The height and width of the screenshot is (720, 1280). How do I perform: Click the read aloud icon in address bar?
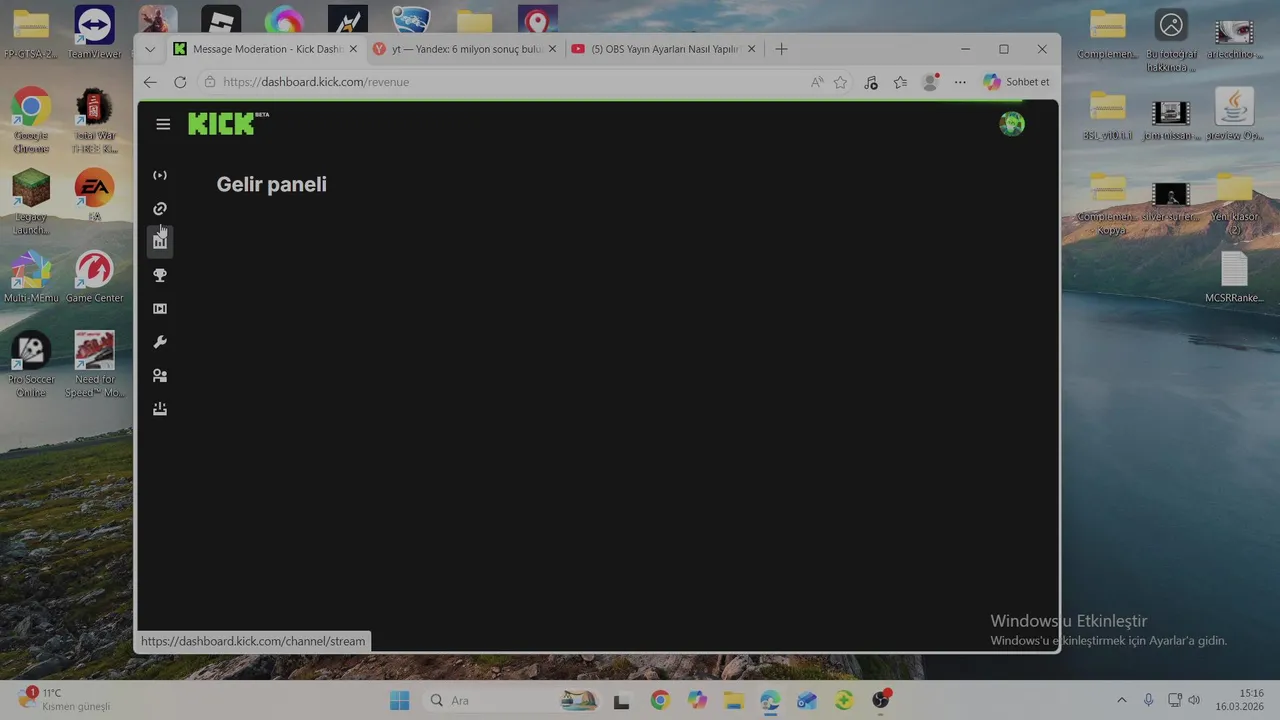coord(817,82)
